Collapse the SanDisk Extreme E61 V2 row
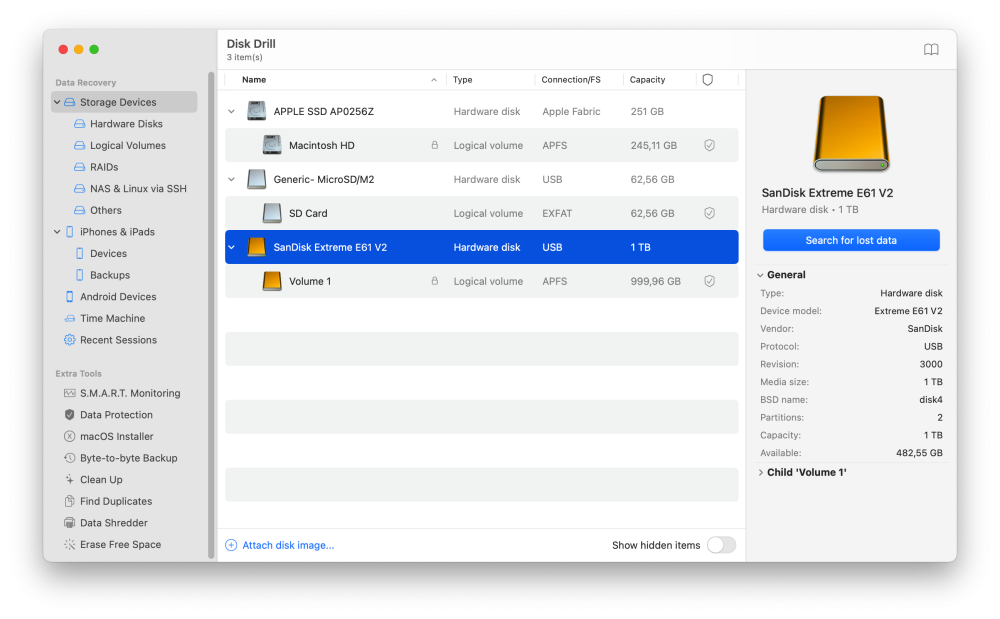This screenshot has width=1000, height=619. (x=232, y=247)
